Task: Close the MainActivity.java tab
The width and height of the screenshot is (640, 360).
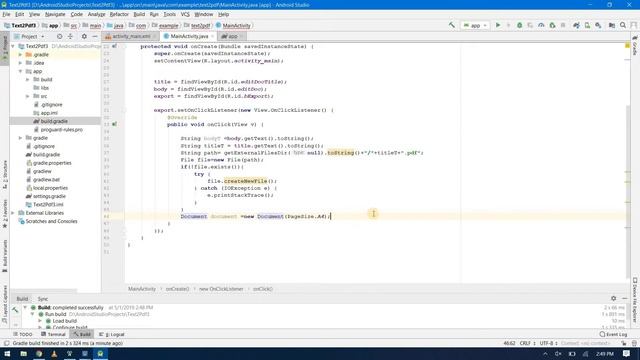Action: click(x=213, y=36)
